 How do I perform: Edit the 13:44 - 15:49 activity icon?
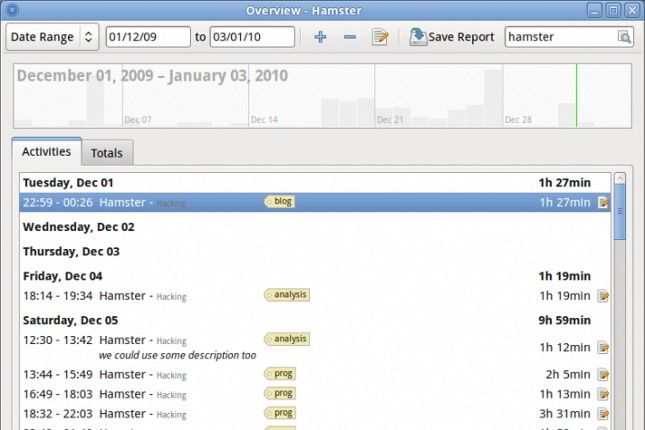click(603, 374)
